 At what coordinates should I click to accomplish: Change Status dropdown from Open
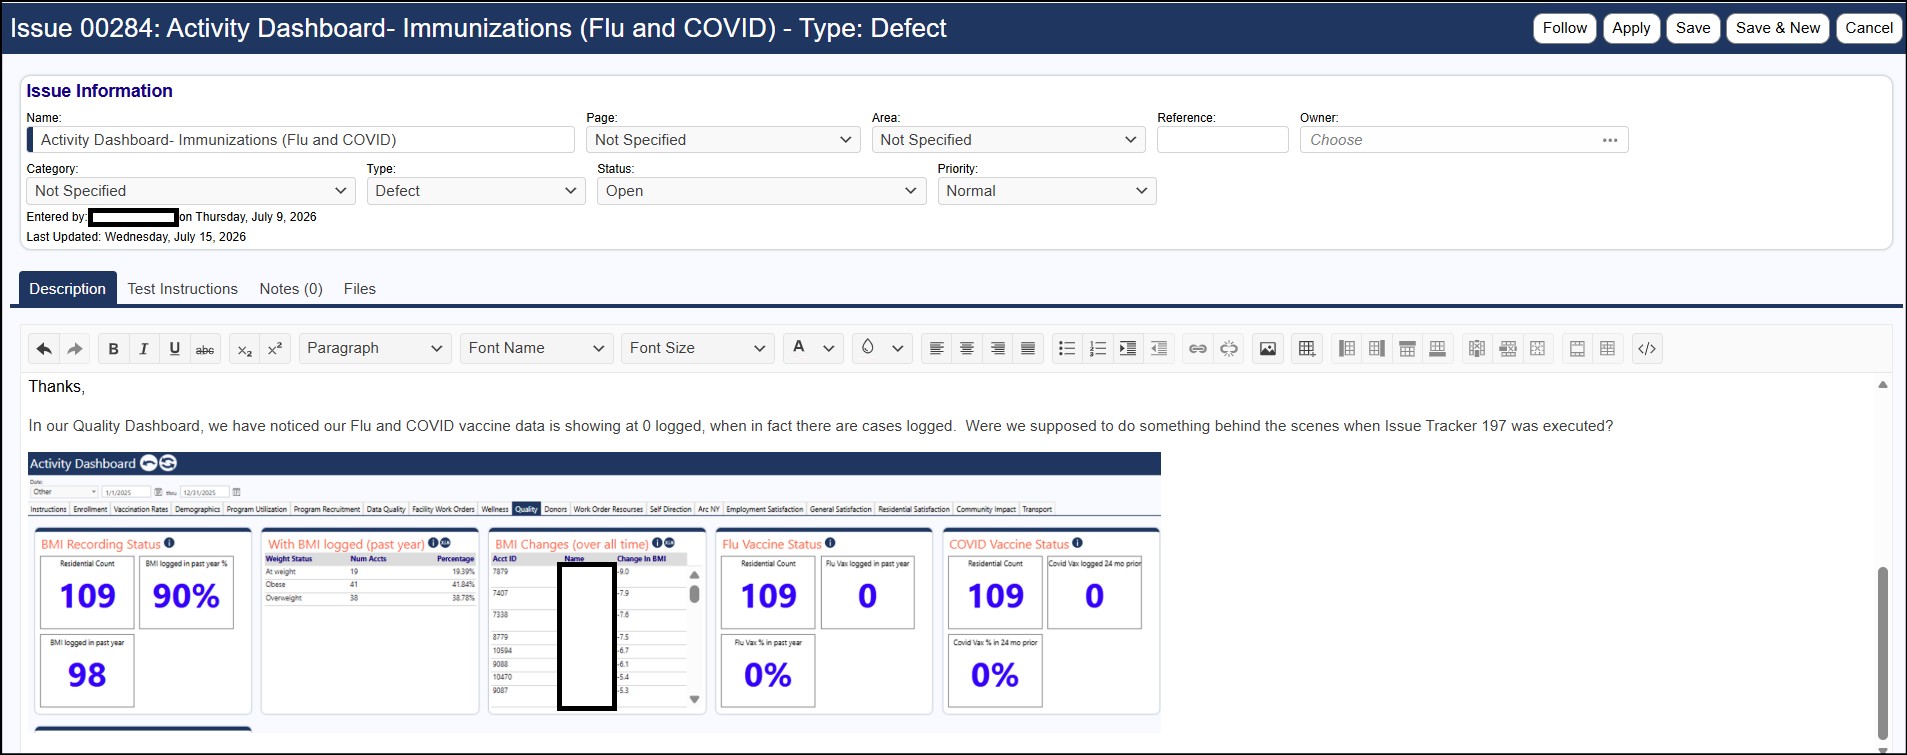click(762, 191)
